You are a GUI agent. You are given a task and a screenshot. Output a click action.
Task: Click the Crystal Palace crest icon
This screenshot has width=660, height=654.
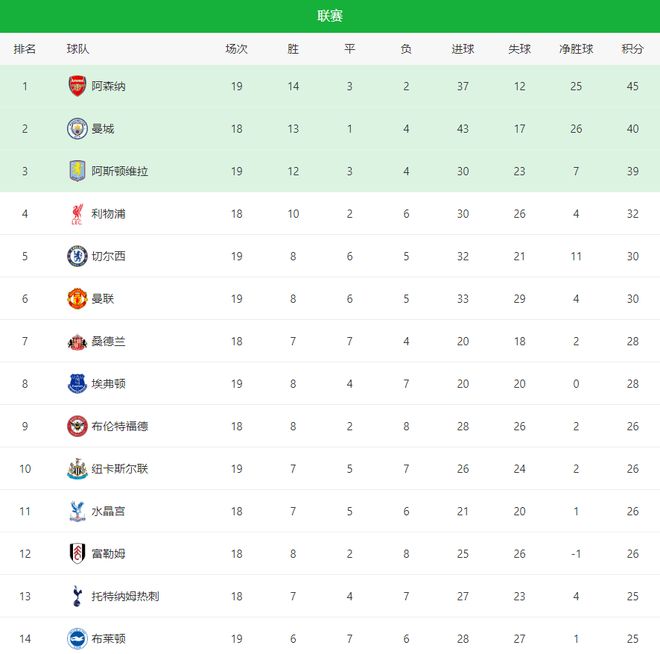(77, 511)
